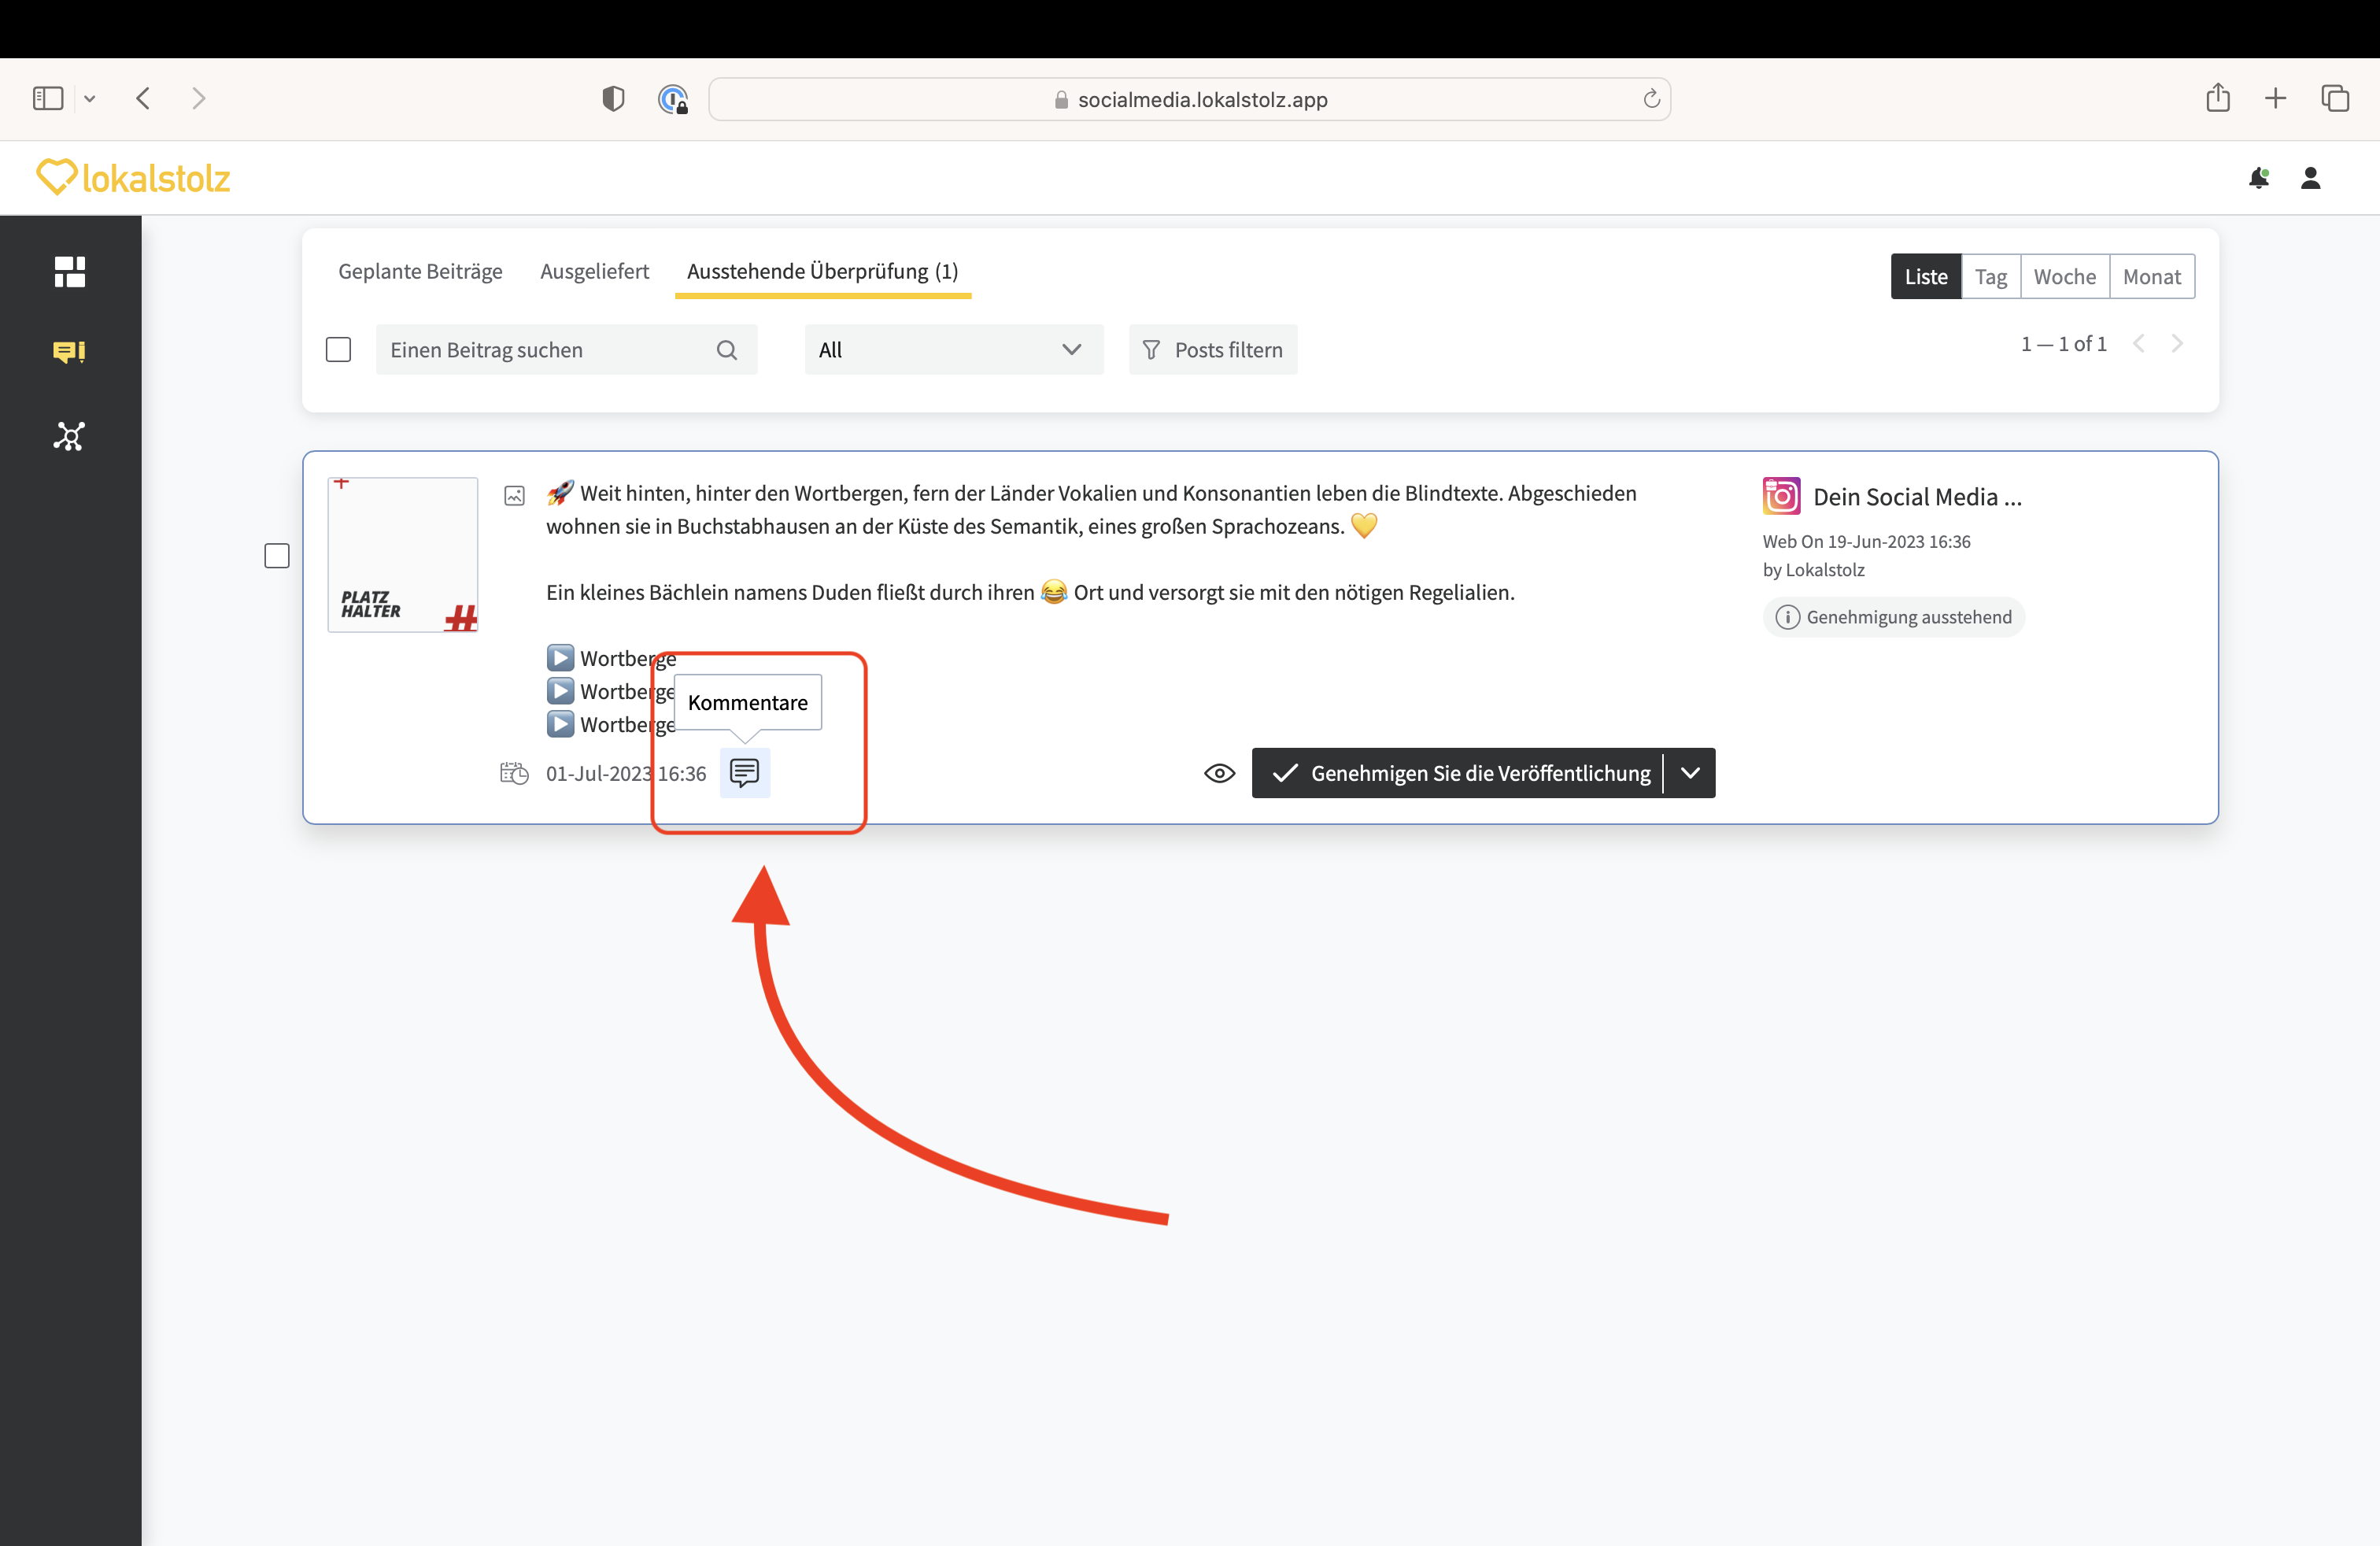Click Posts filtern button

1212,350
